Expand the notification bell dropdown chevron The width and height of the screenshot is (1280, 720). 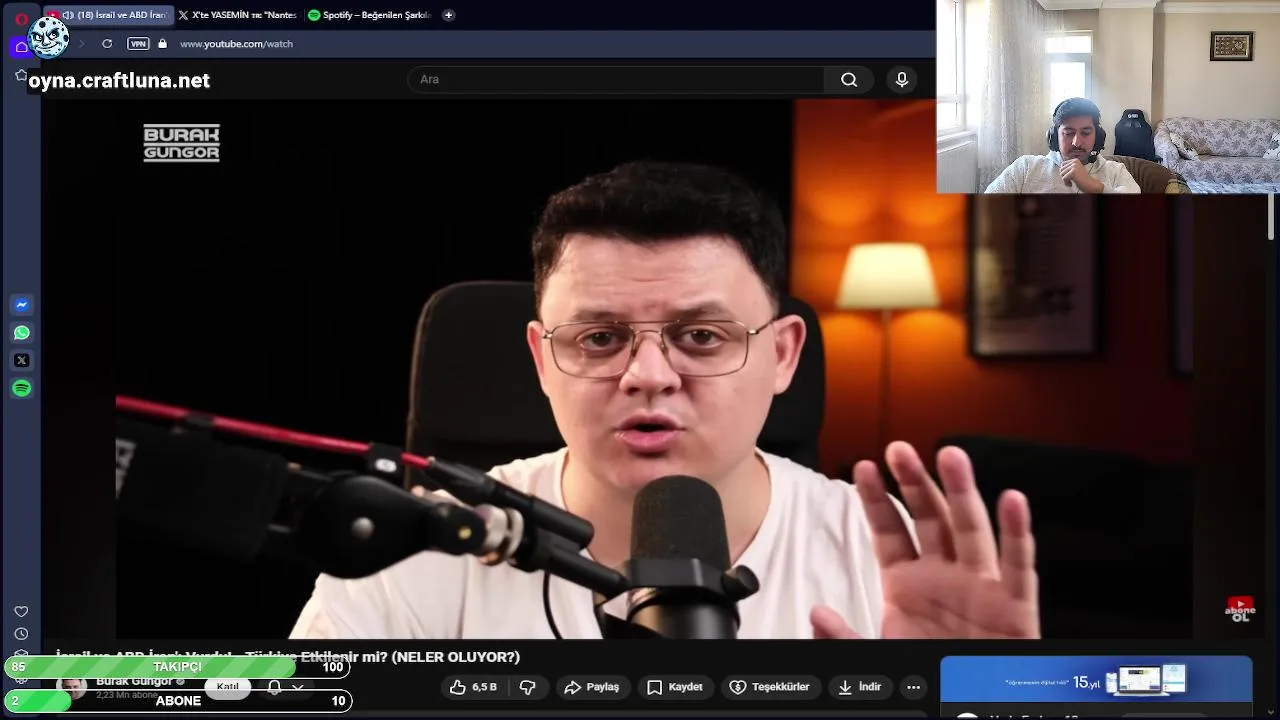click(x=297, y=687)
